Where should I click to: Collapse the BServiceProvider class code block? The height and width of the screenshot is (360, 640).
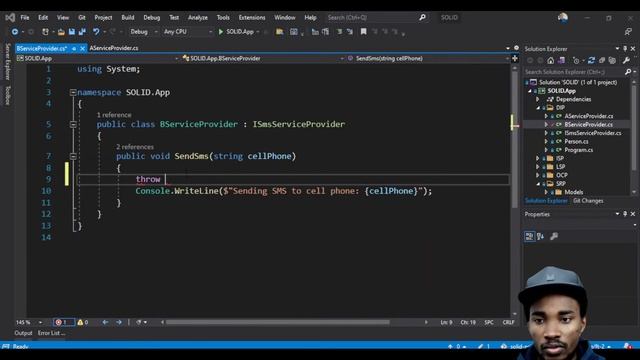(73, 124)
